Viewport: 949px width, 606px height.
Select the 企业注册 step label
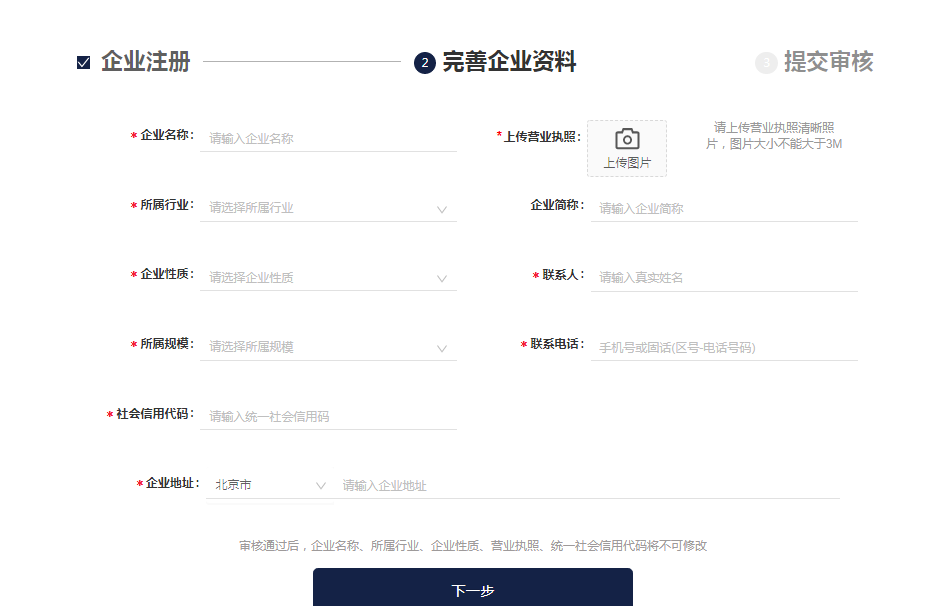(x=145, y=62)
